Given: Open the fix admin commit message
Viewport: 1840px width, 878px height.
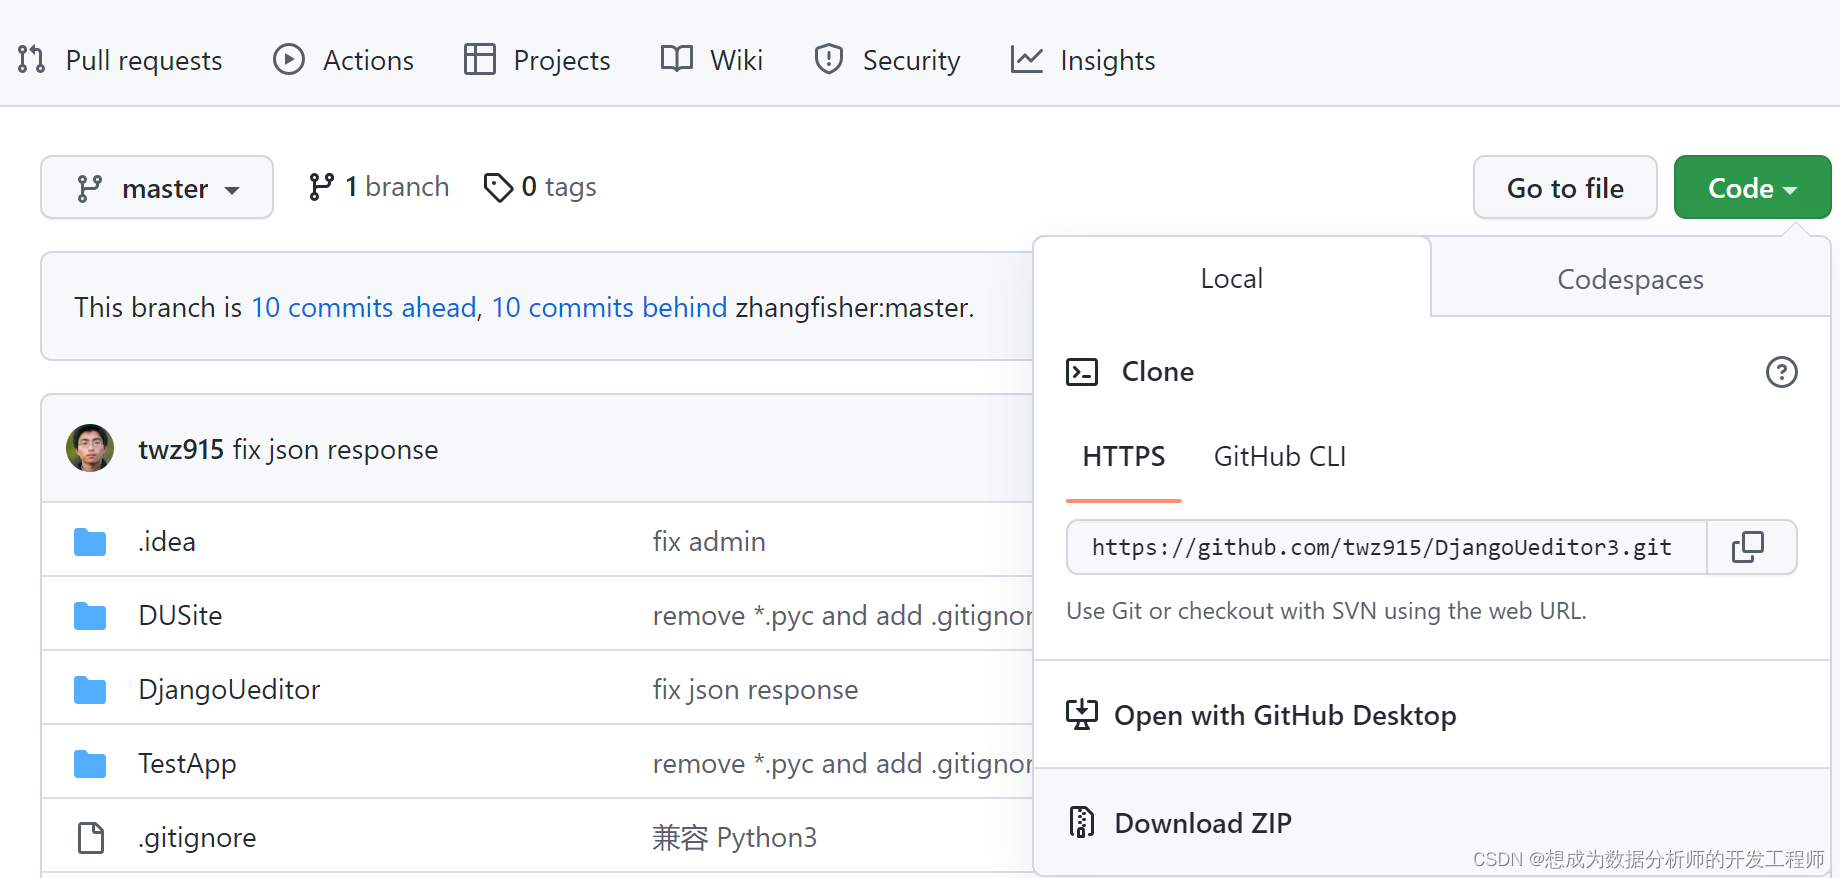Looking at the screenshot, I should 709,541.
